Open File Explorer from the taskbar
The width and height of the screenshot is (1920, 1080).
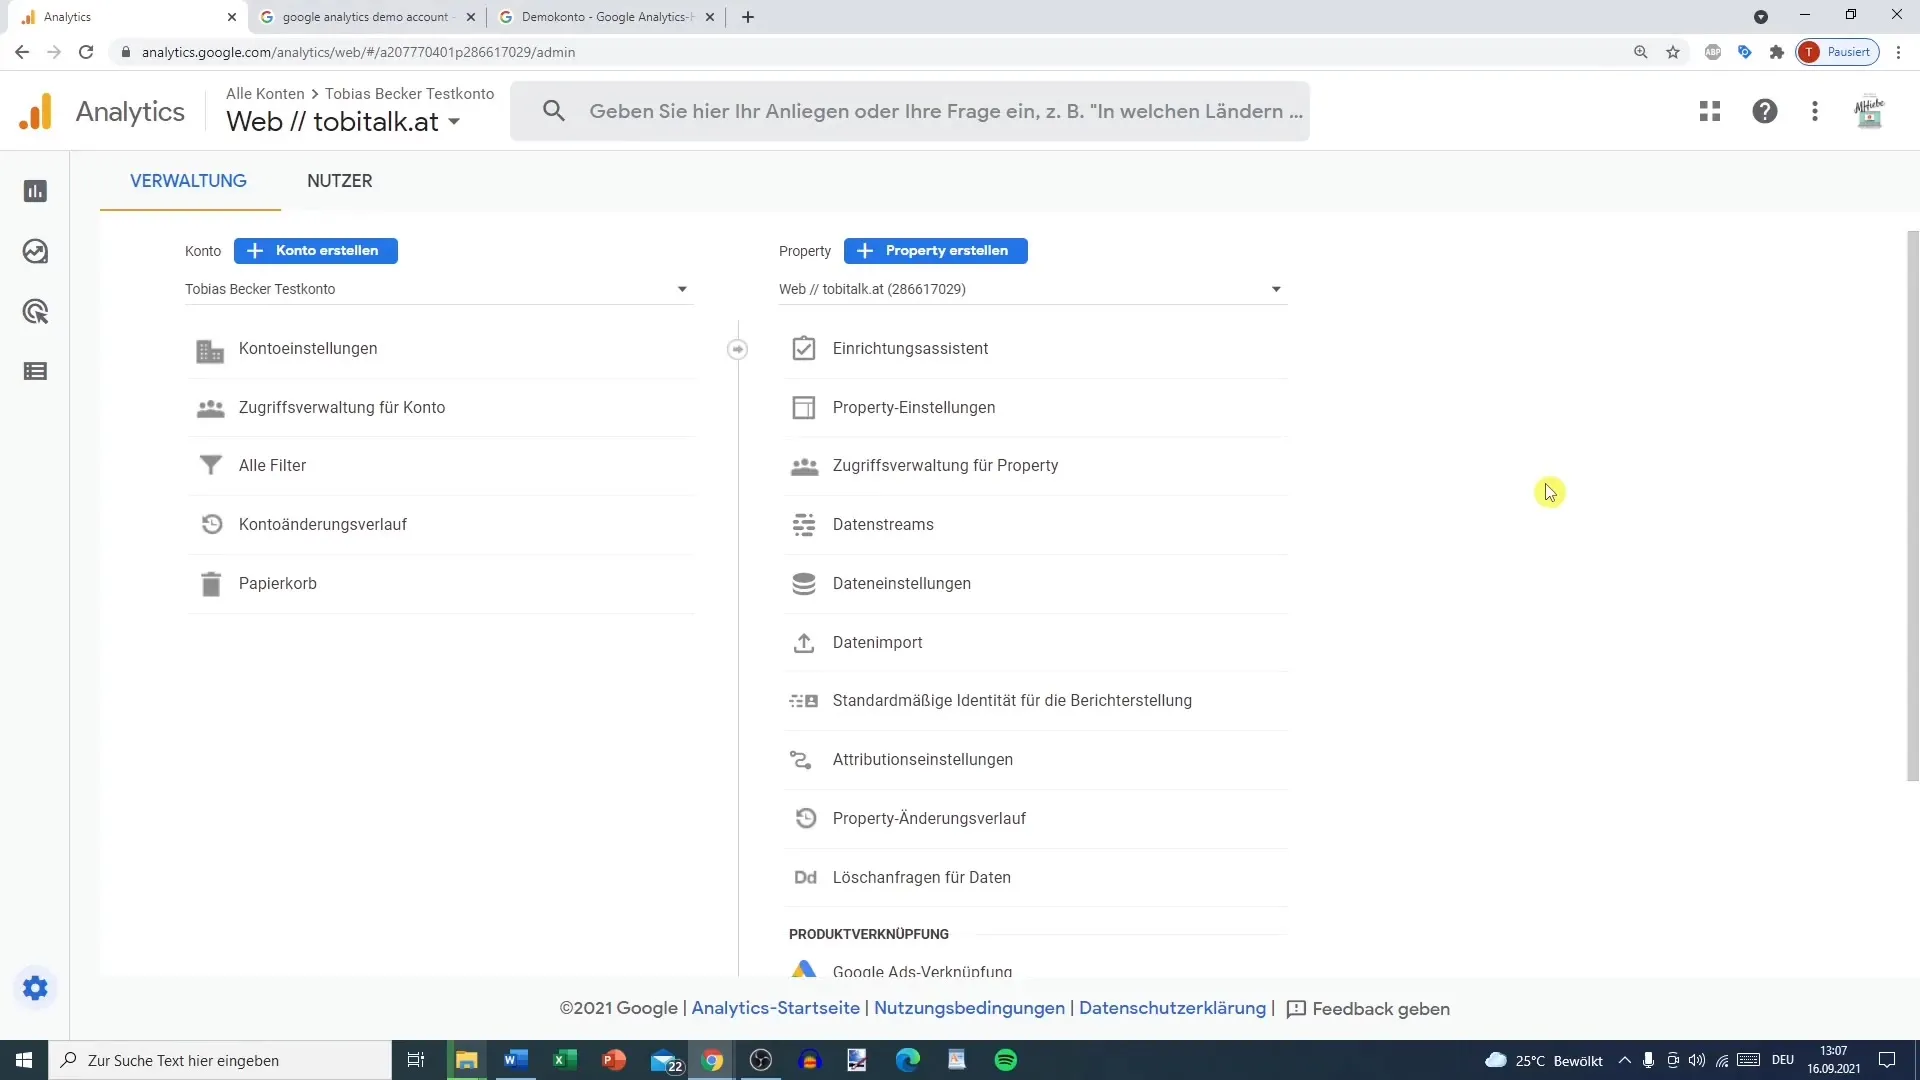tap(467, 1060)
